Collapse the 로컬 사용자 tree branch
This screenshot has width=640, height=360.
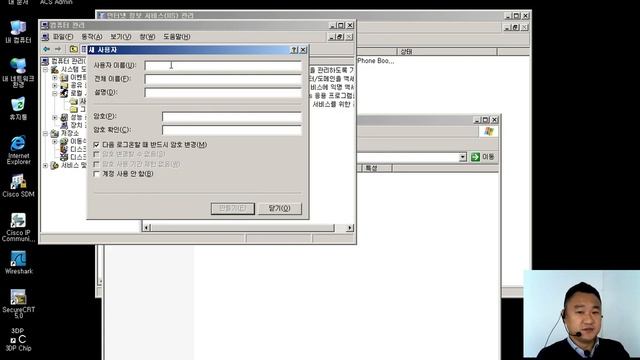(55, 93)
